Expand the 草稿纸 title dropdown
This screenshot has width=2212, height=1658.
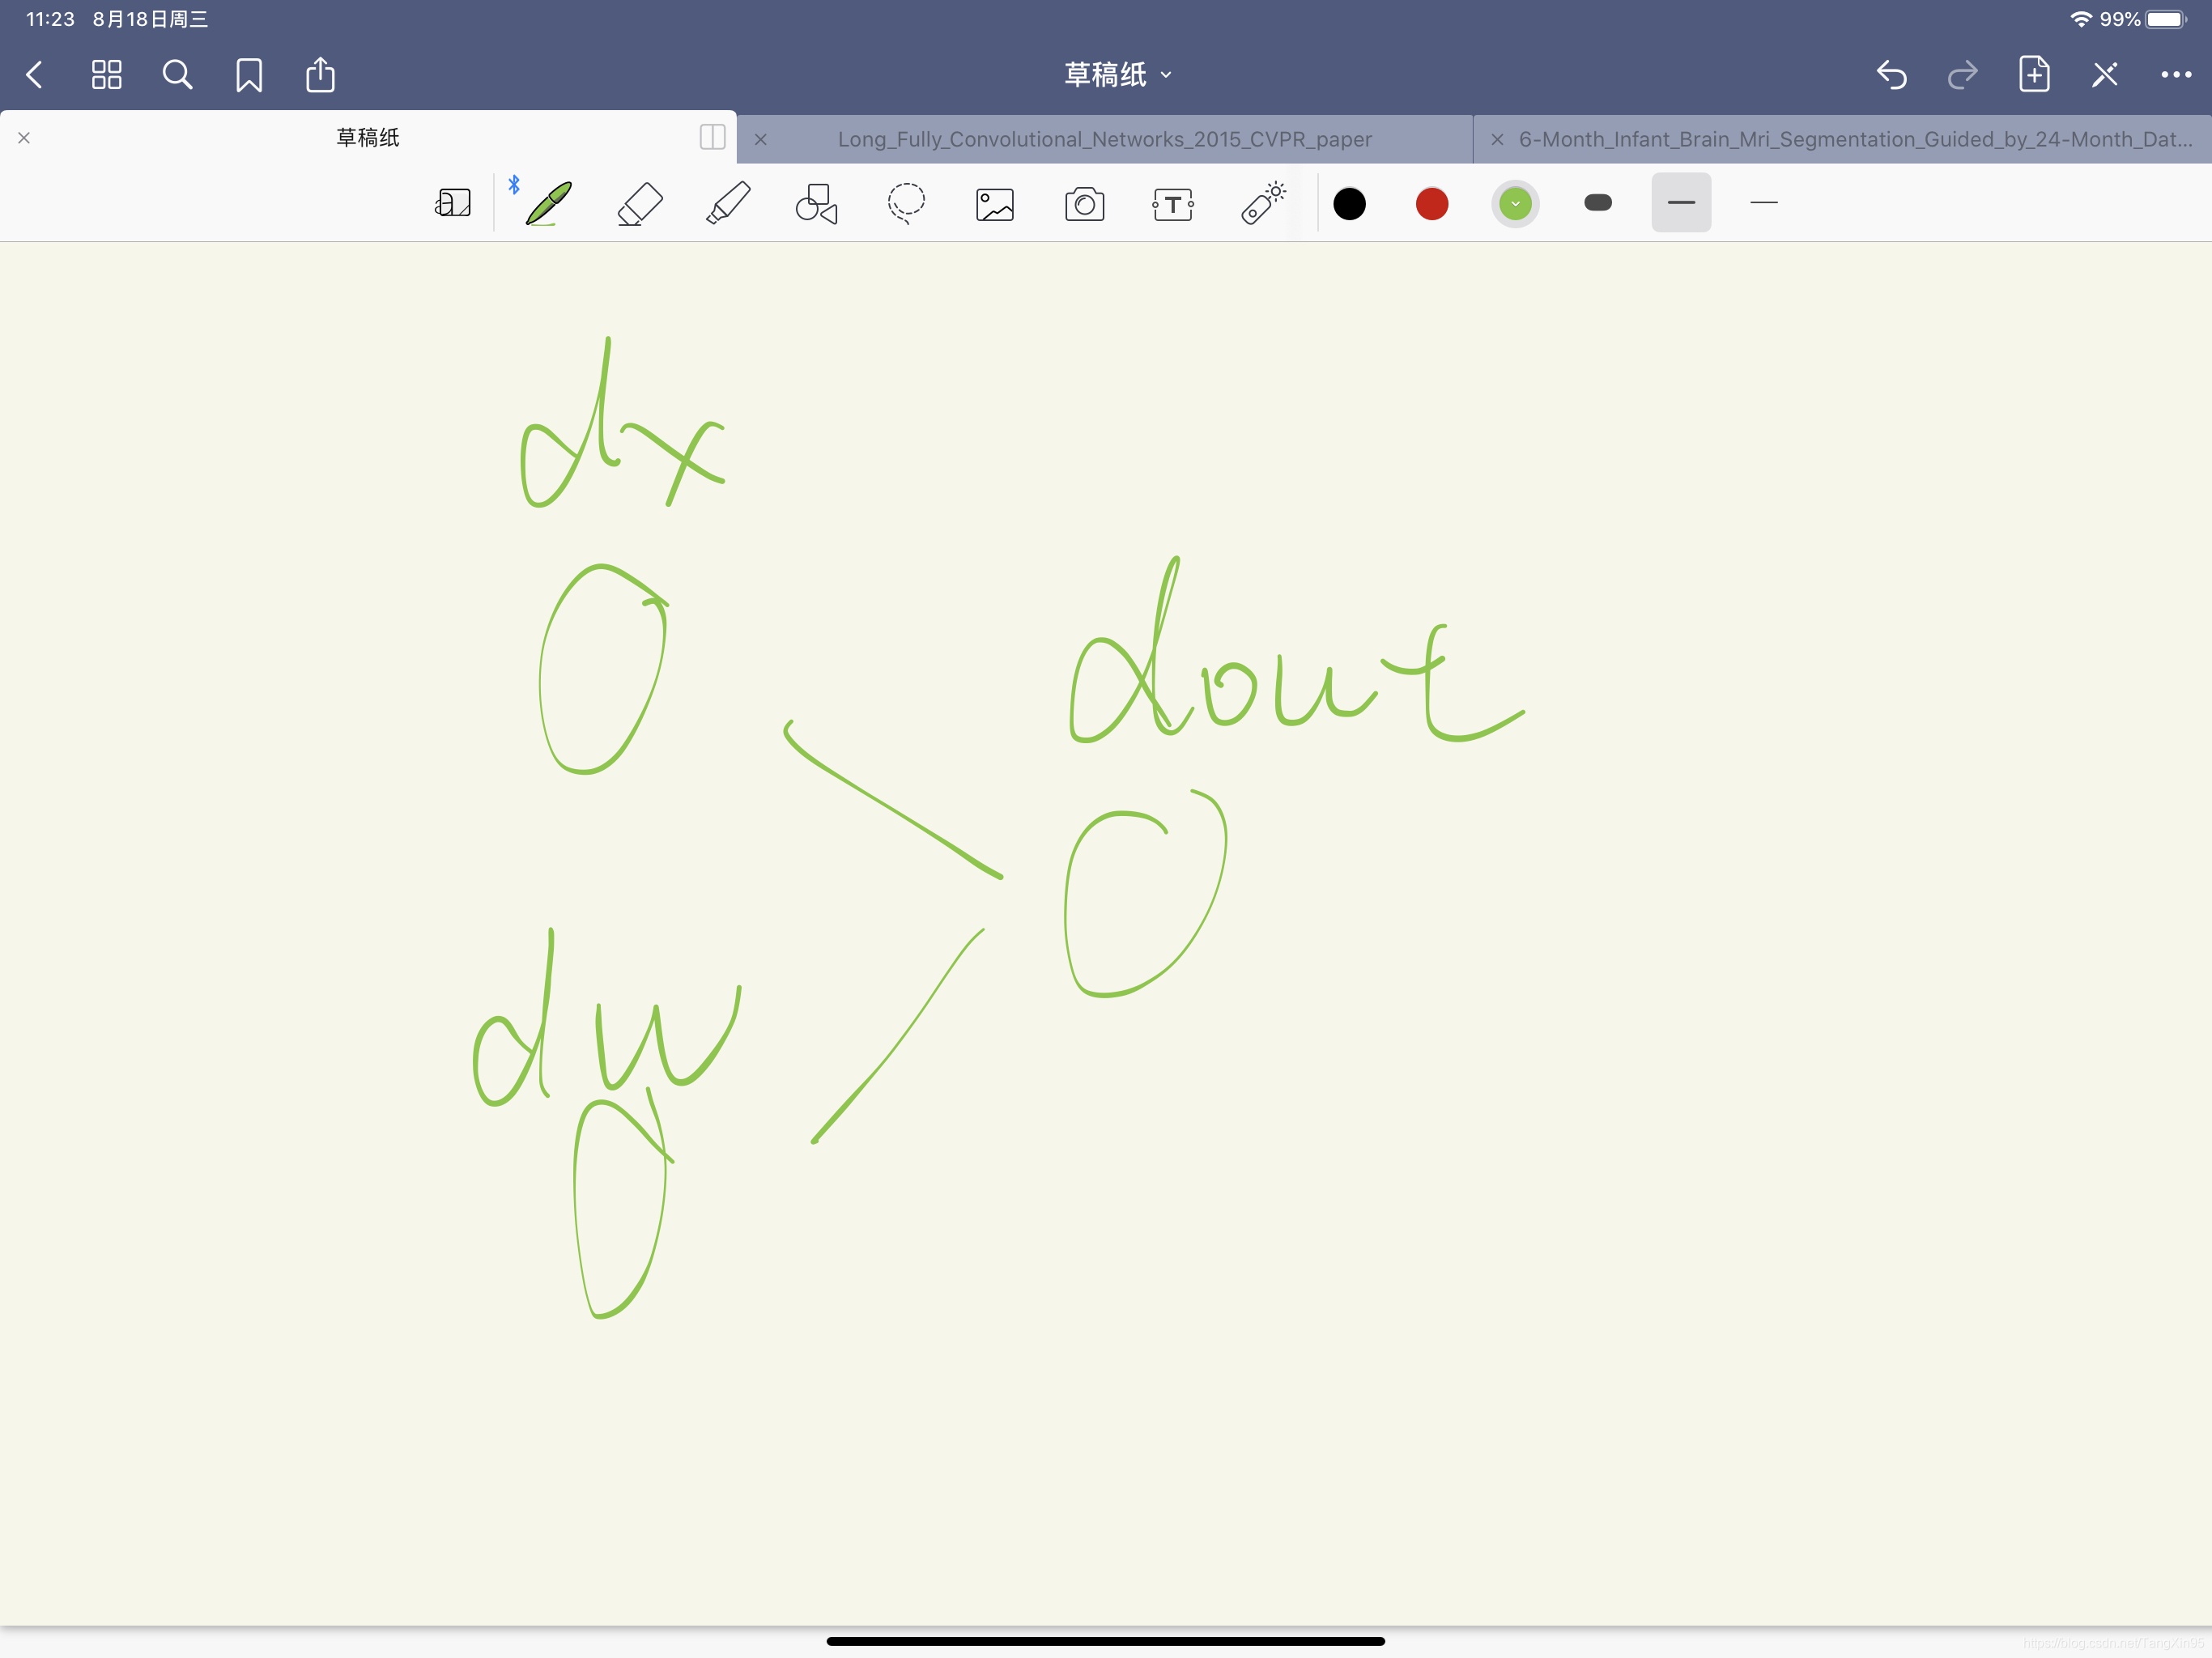1117,75
